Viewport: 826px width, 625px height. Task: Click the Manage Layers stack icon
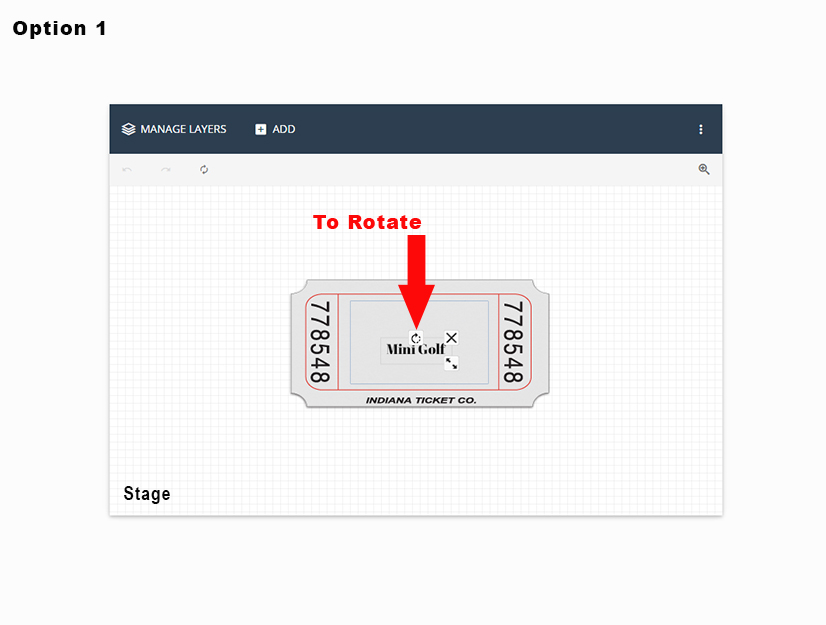click(x=128, y=129)
